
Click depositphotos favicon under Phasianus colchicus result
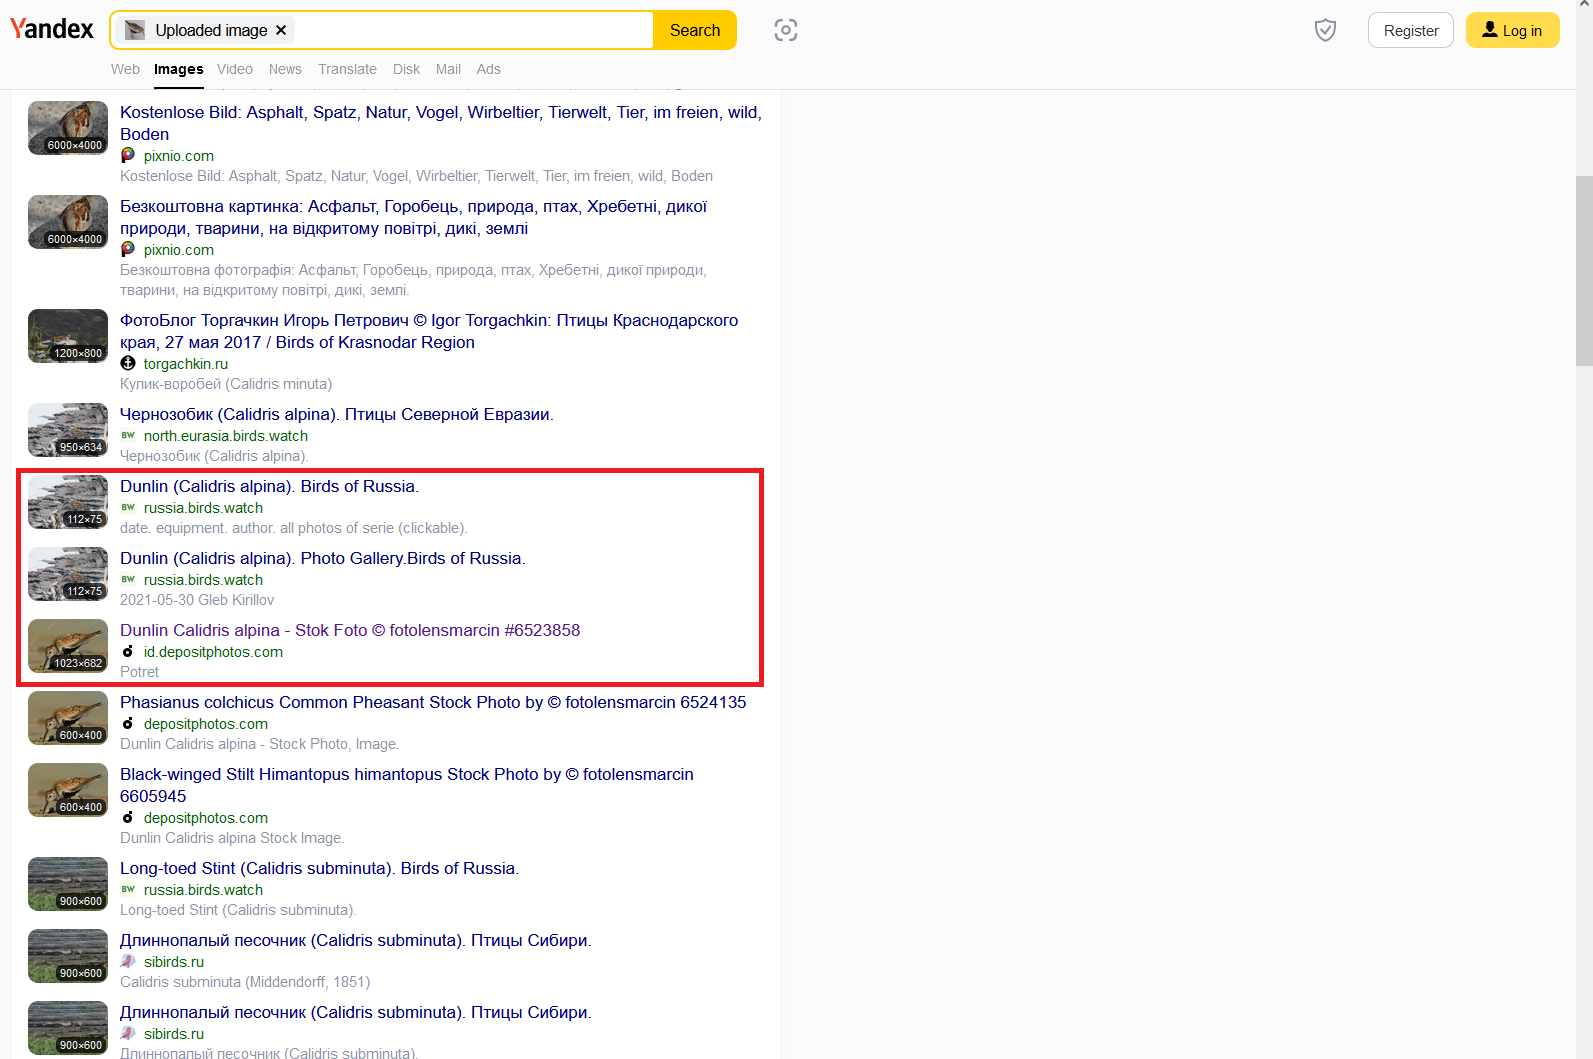[x=128, y=723]
